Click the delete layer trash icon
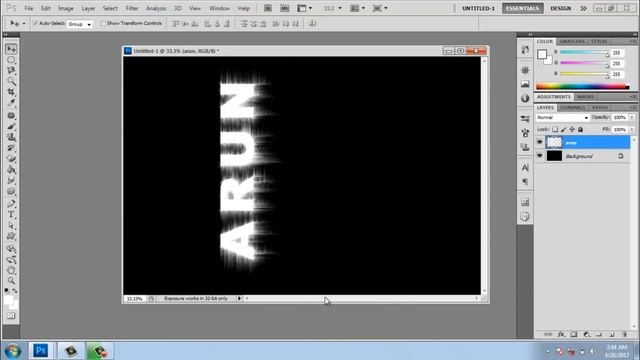The height and width of the screenshot is (360, 640). [624, 334]
